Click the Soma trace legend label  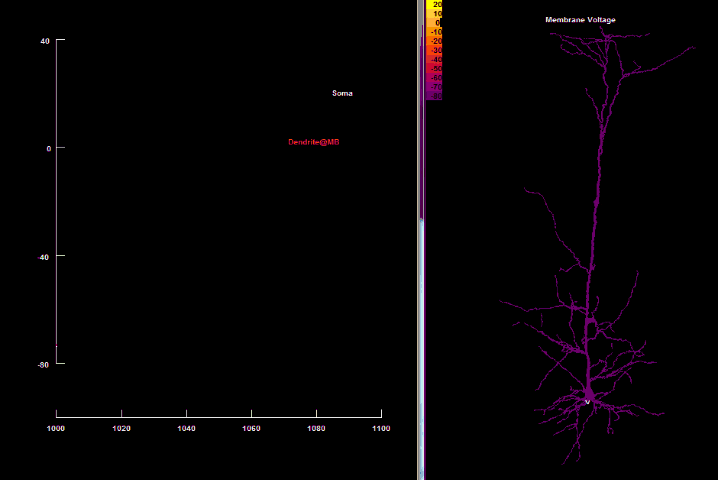342,93
